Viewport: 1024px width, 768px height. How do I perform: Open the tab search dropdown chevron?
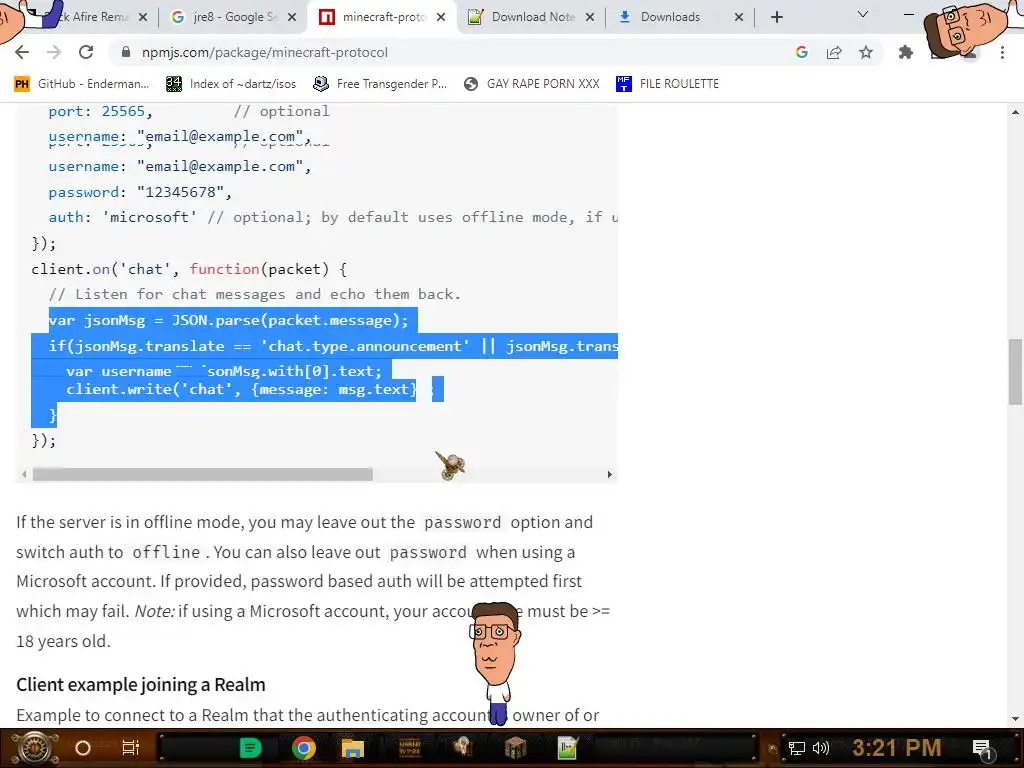863,14
